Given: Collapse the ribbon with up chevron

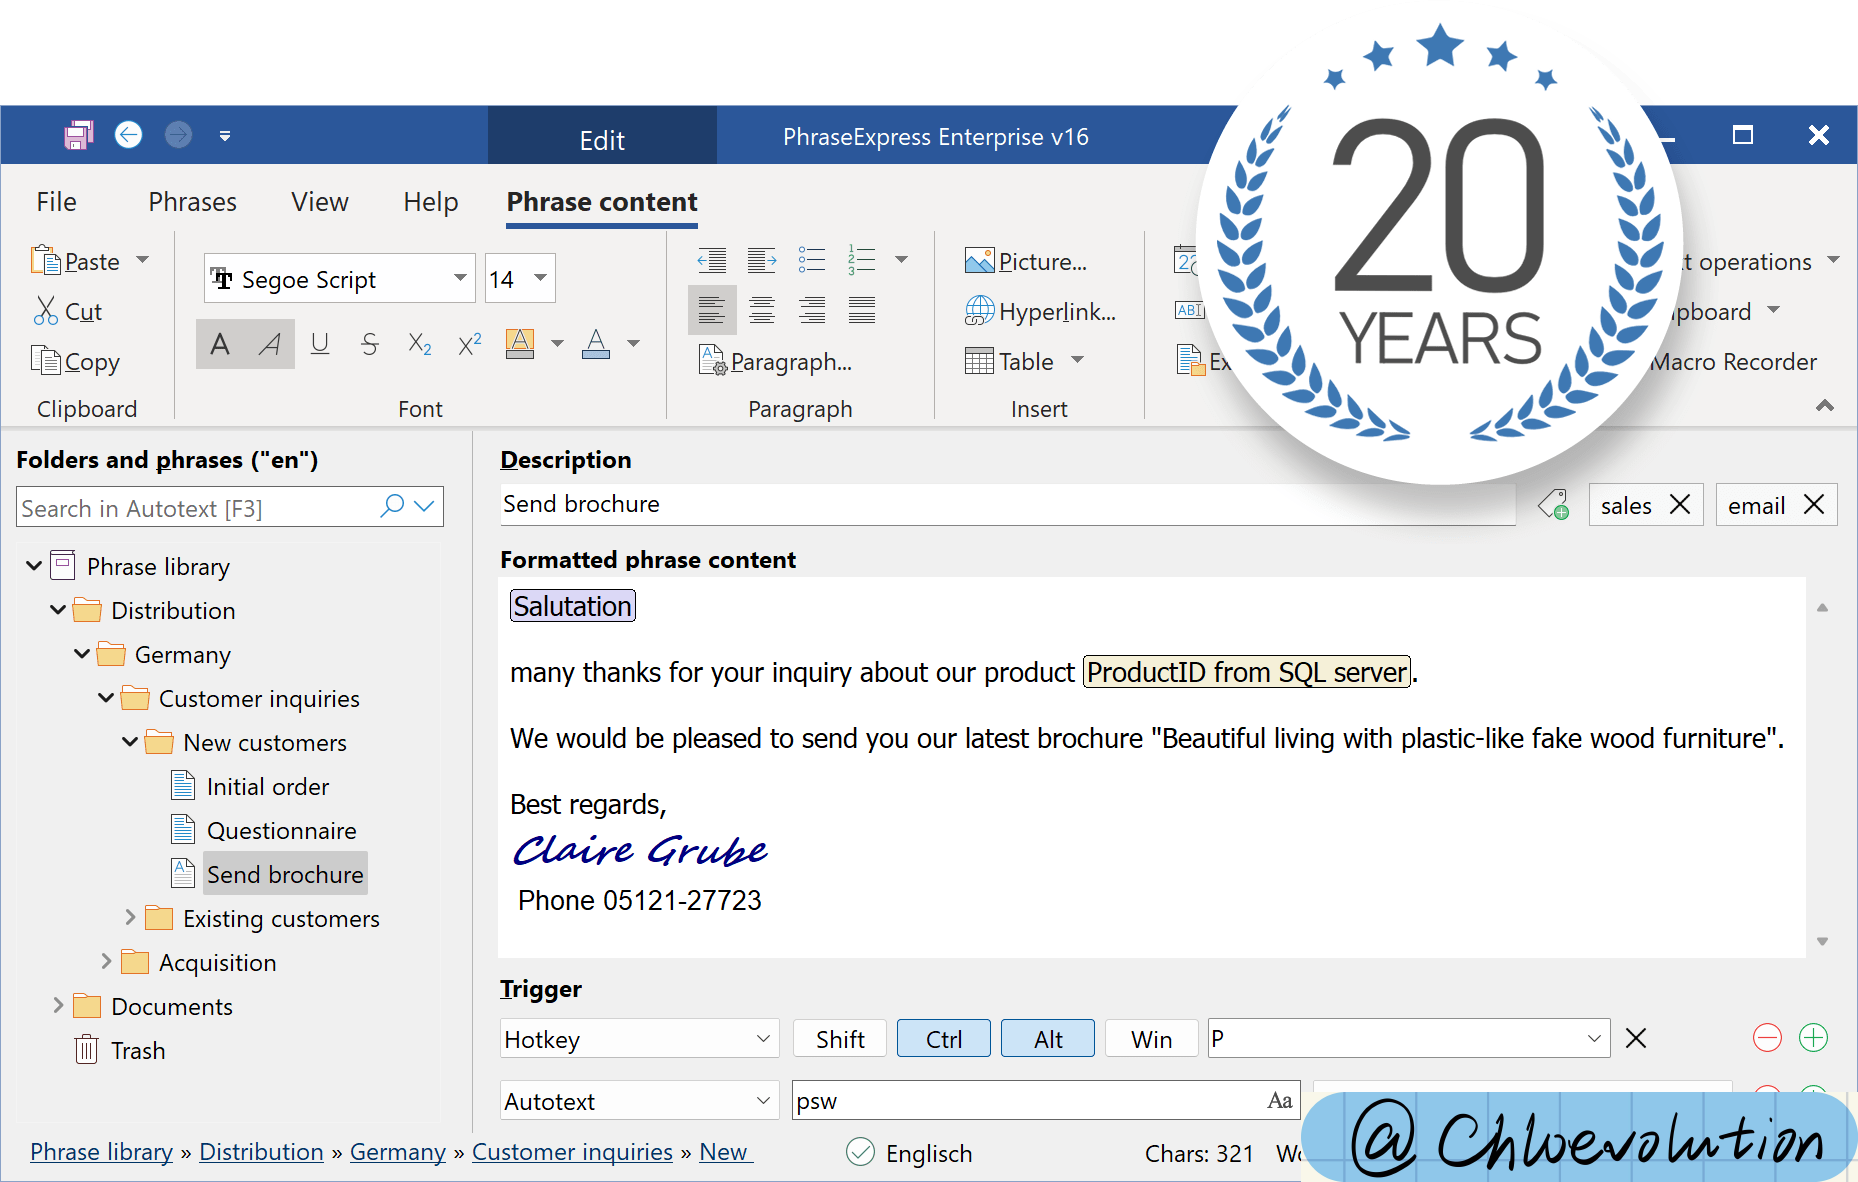Looking at the screenshot, I should (1825, 405).
